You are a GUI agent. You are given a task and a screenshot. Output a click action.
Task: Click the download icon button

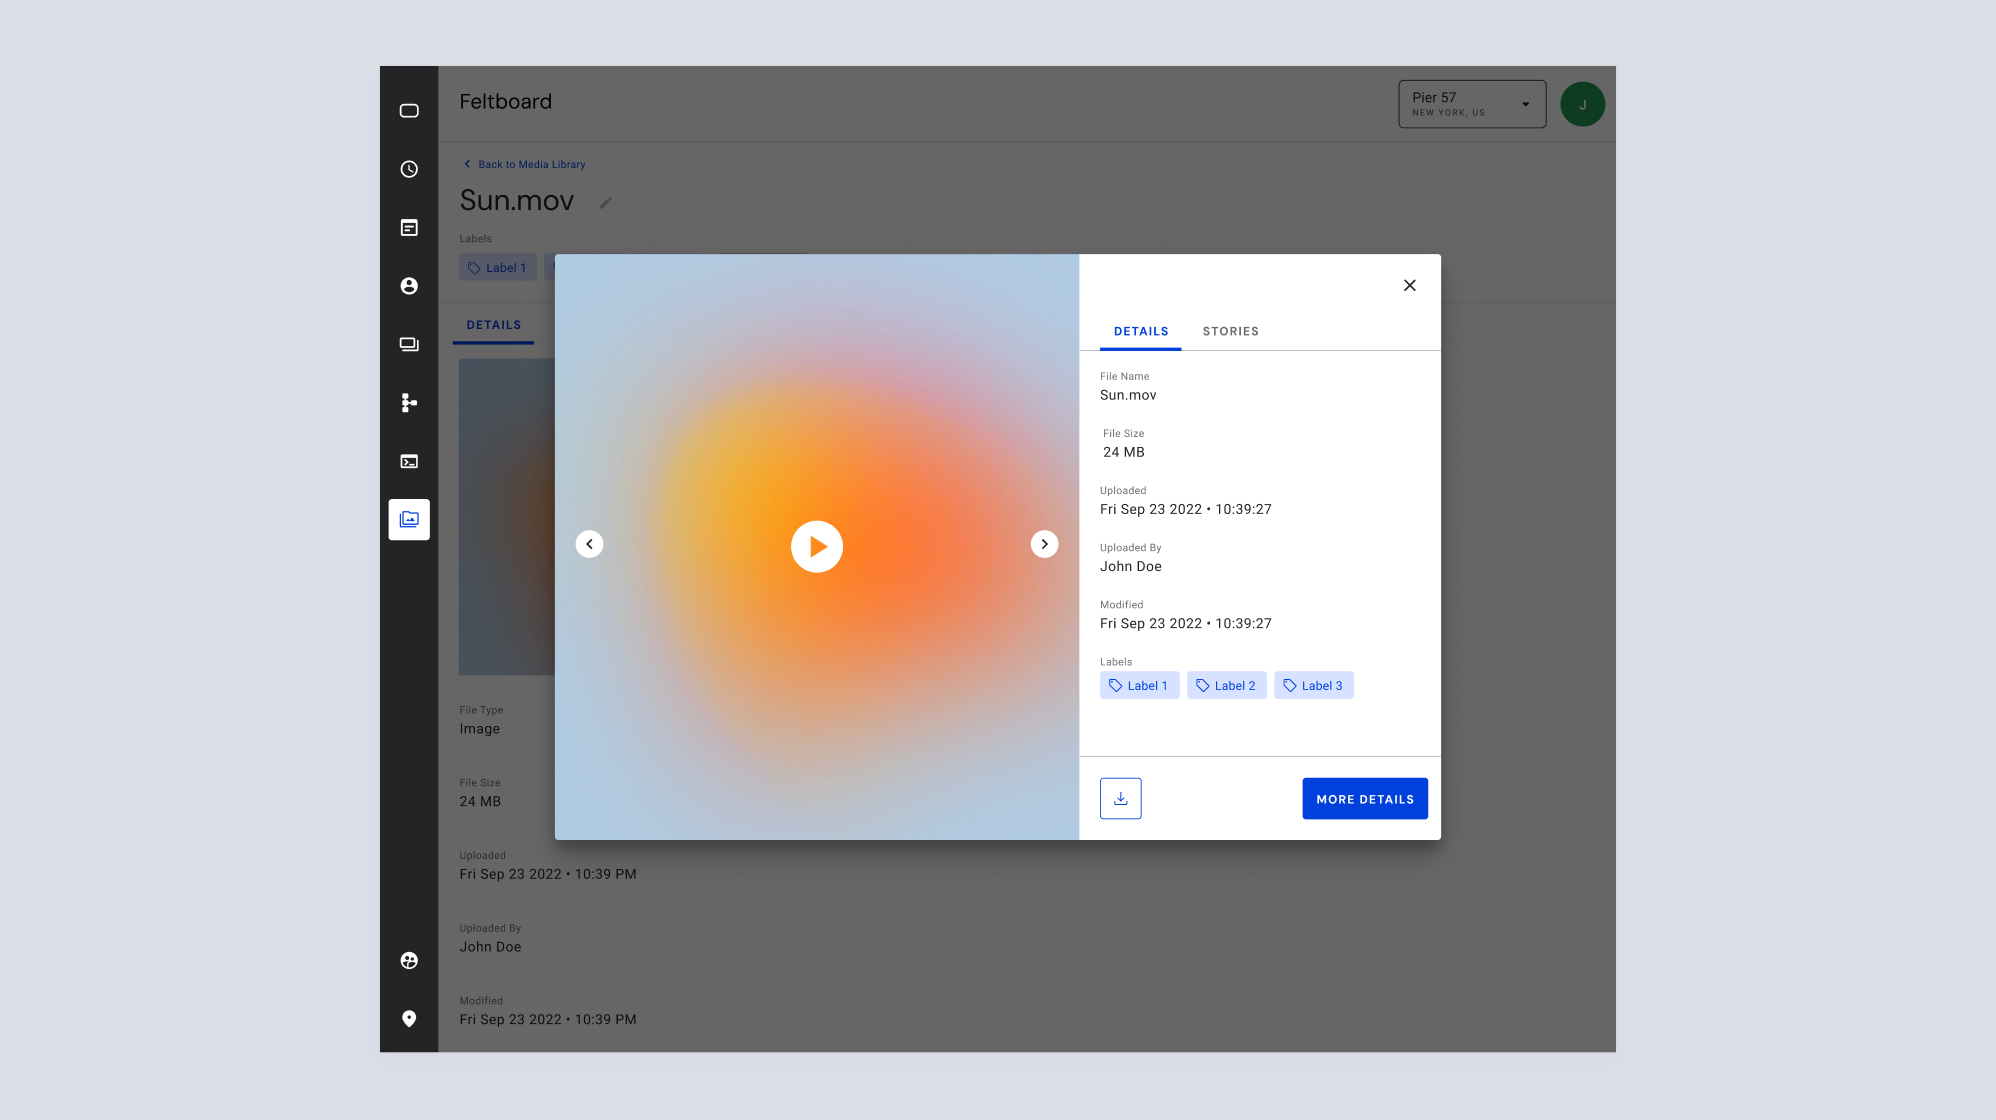[1120, 798]
